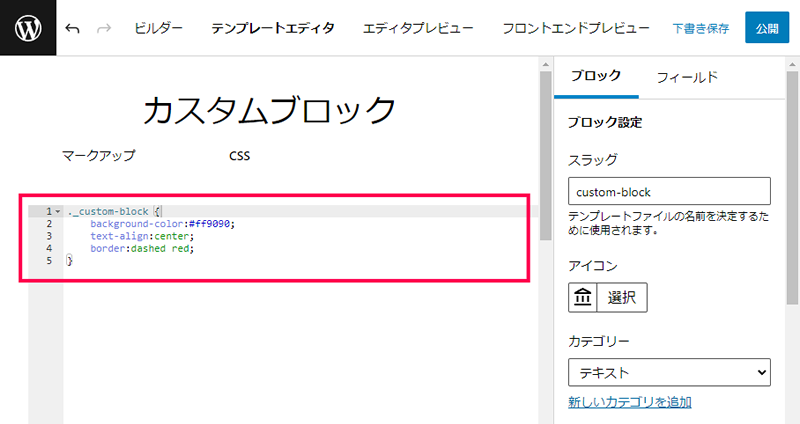Click the カスタムブロック title

[269, 111]
